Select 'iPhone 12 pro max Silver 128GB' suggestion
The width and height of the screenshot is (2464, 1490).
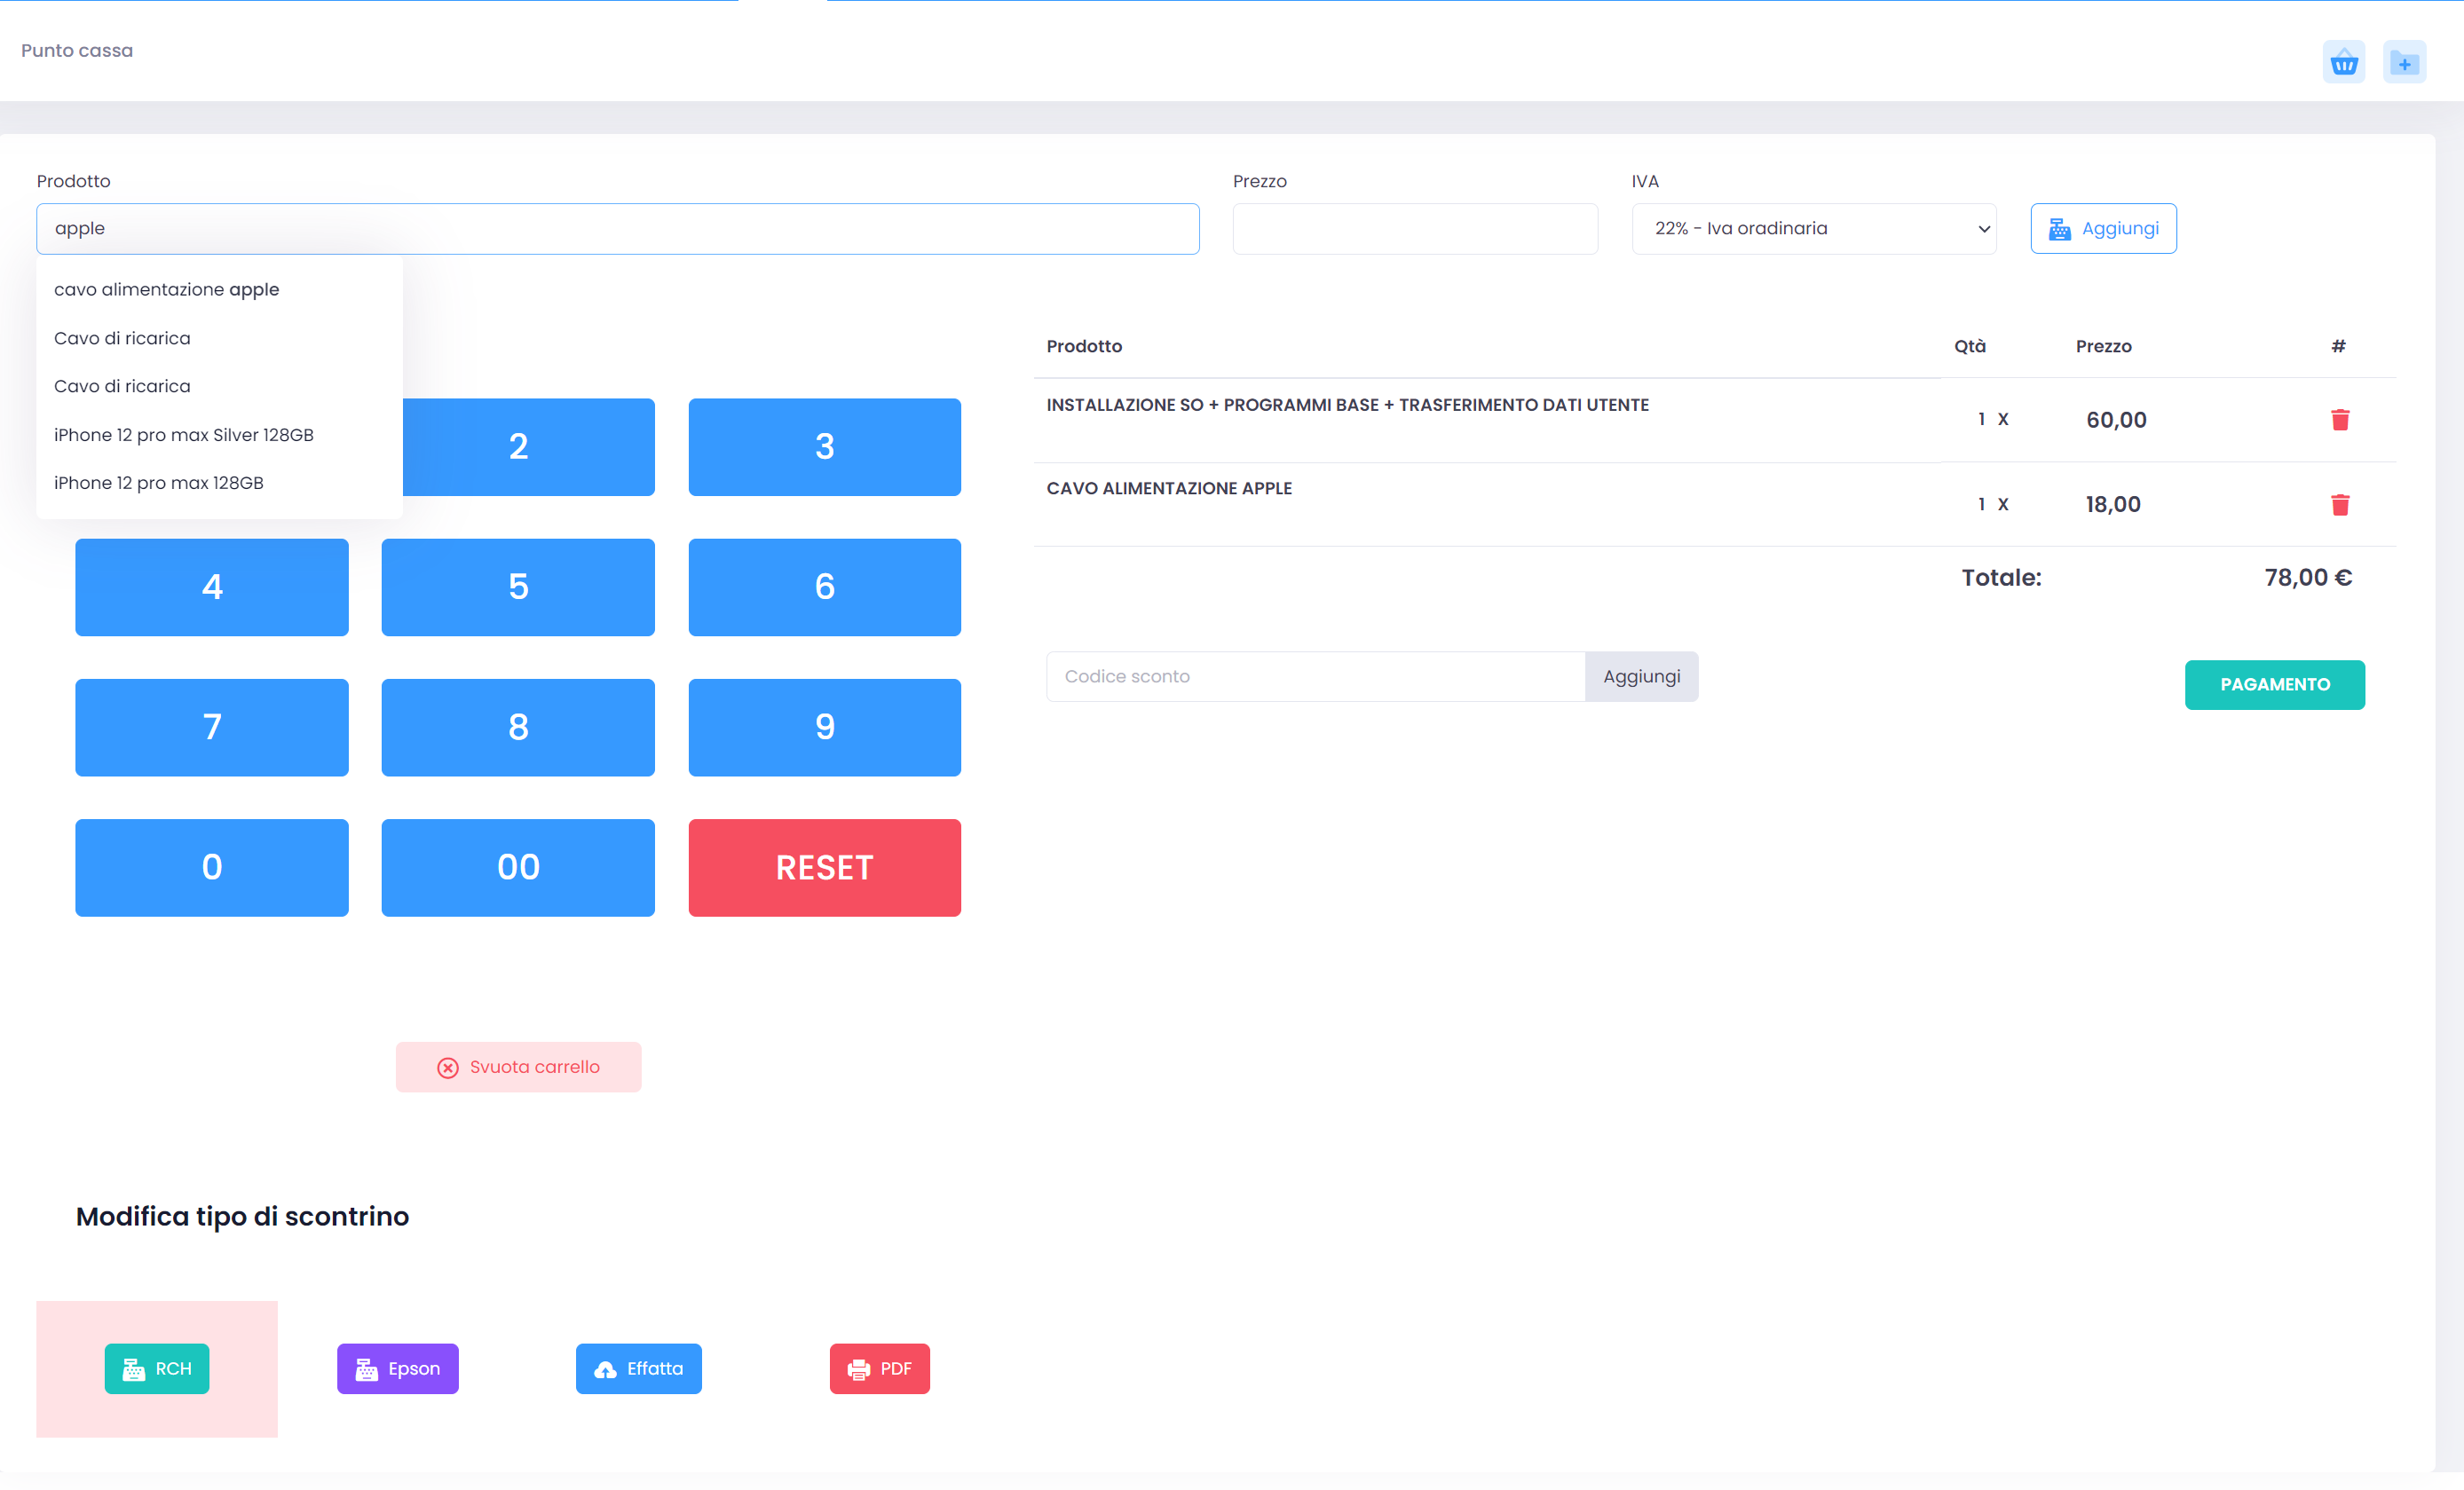pos(183,435)
